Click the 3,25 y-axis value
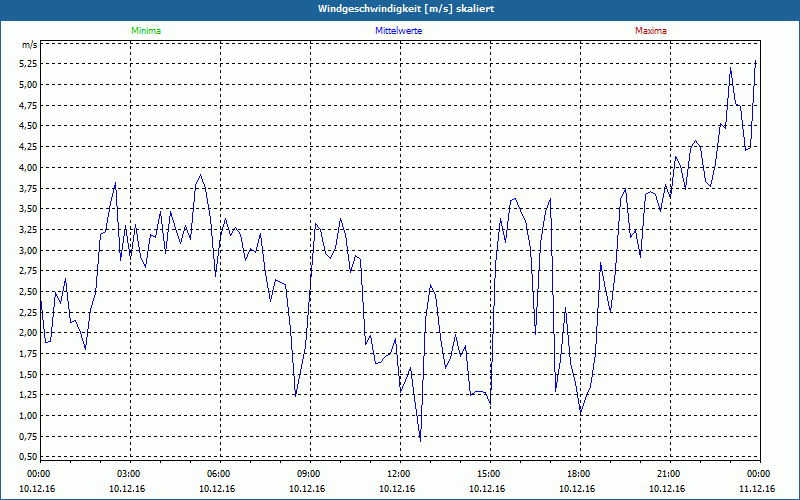This screenshot has height=500, width=800. pyautogui.click(x=29, y=230)
